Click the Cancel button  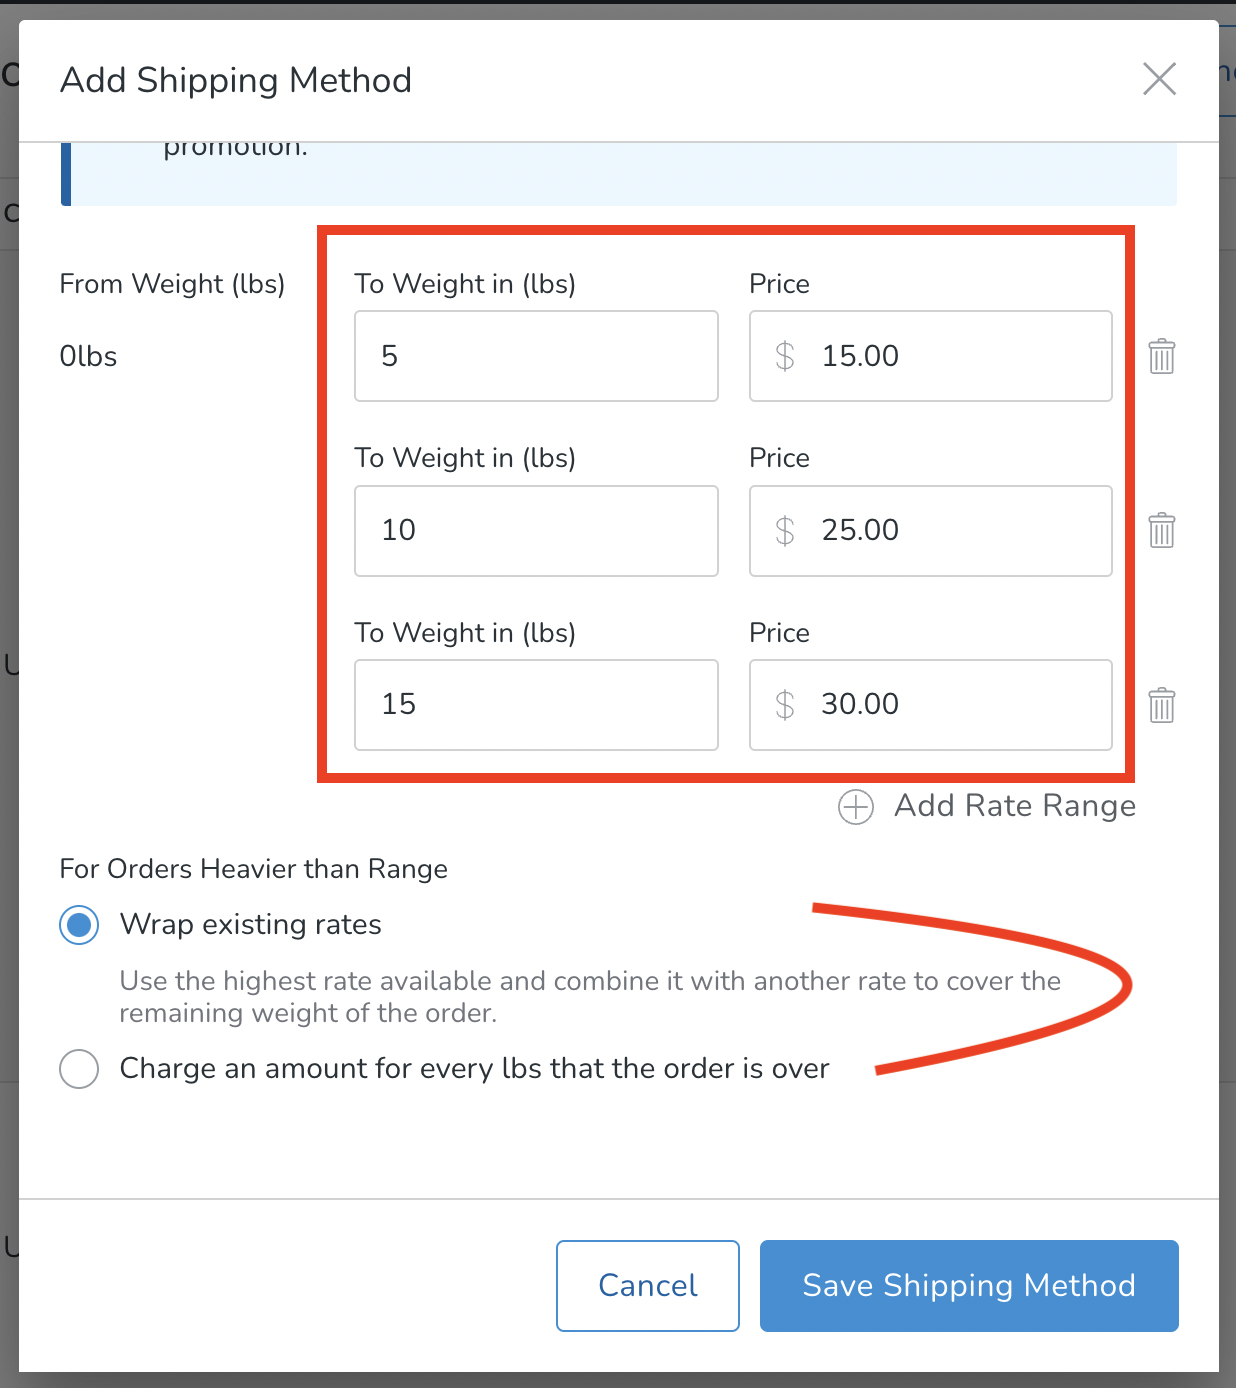point(647,1285)
